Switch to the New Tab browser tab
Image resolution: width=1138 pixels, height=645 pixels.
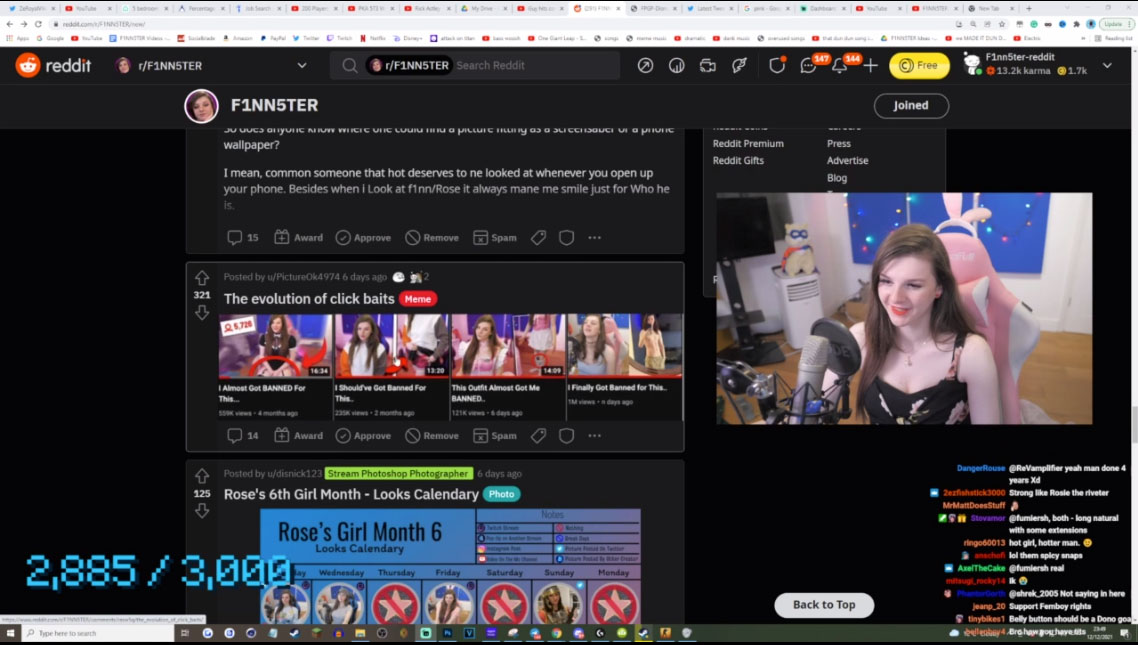991,9
